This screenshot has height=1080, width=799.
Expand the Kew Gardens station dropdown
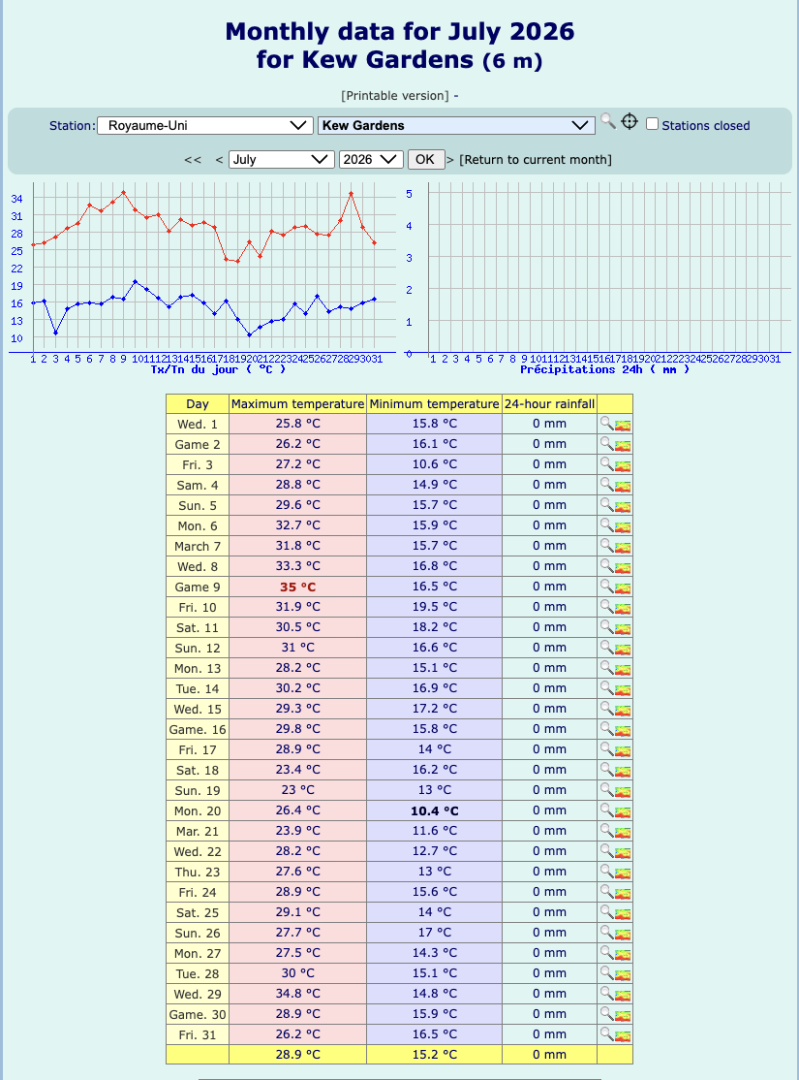(x=457, y=125)
